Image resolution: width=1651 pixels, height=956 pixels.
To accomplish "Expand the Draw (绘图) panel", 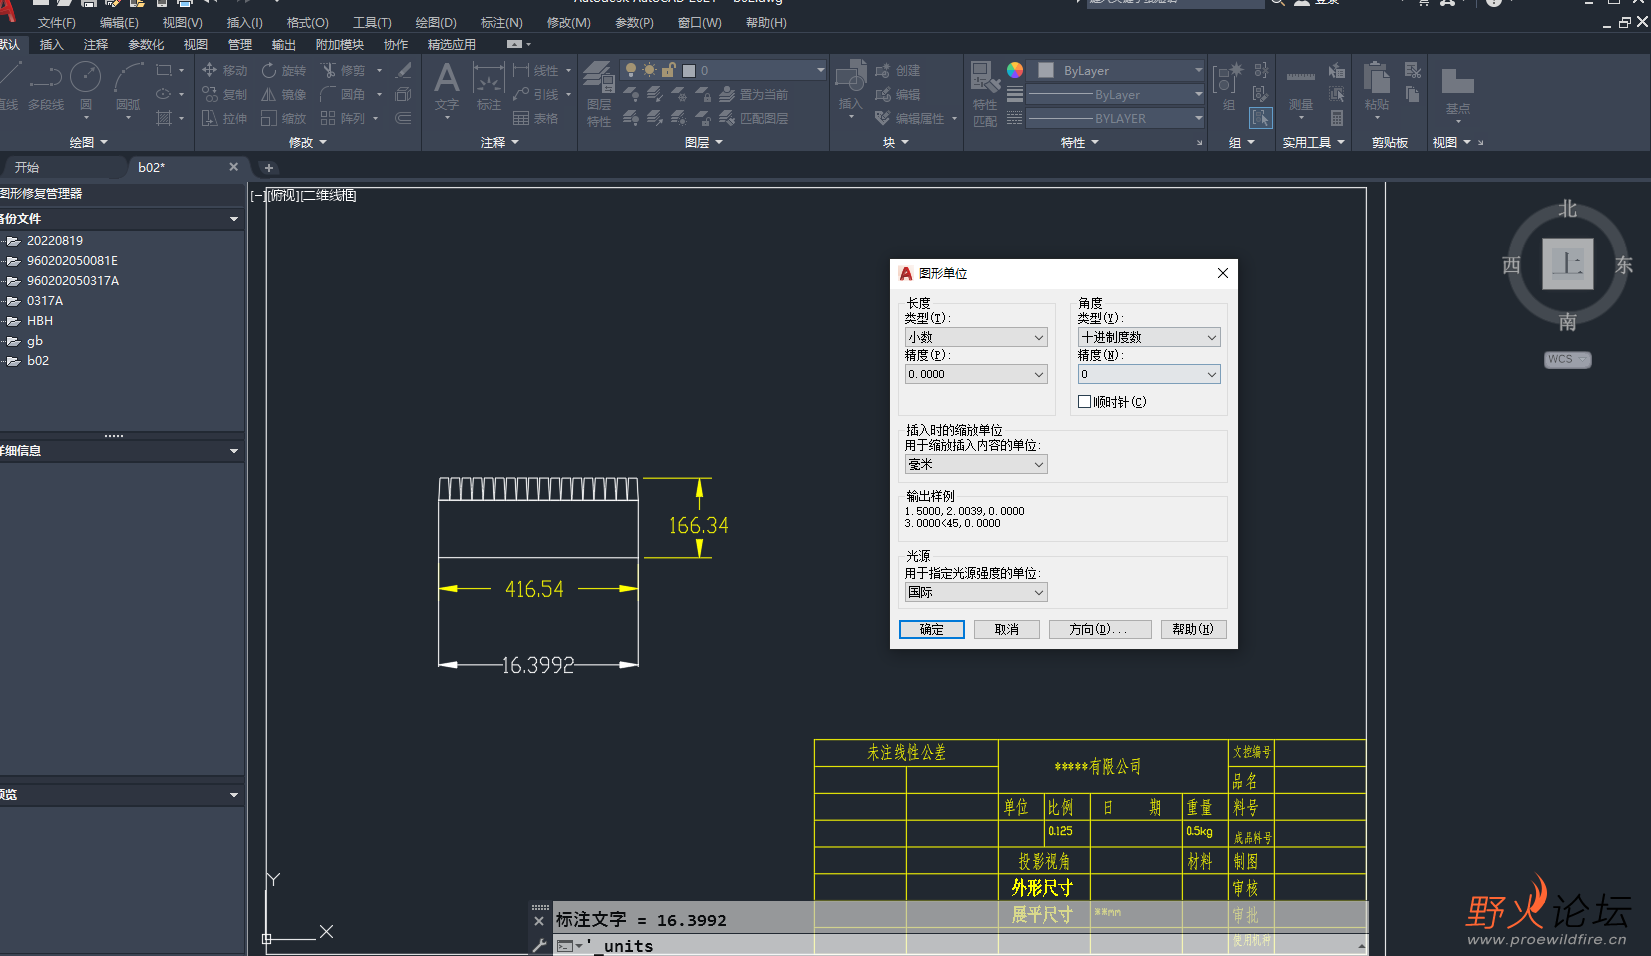I will (x=88, y=142).
